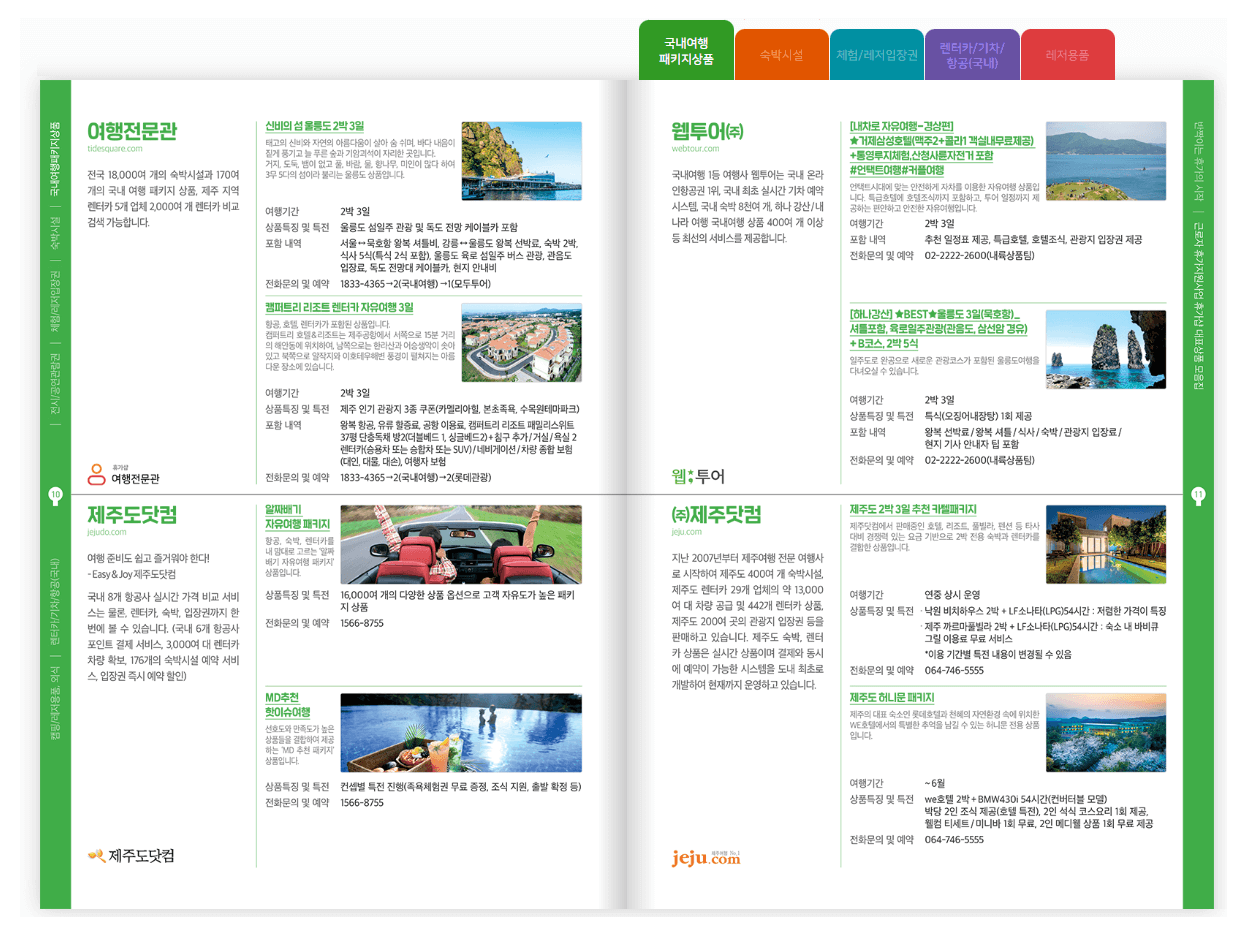The image size is (1258, 938).
Task: Click the jeju.com URL under ㈜제주닷컴
Action: (x=688, y=534)
